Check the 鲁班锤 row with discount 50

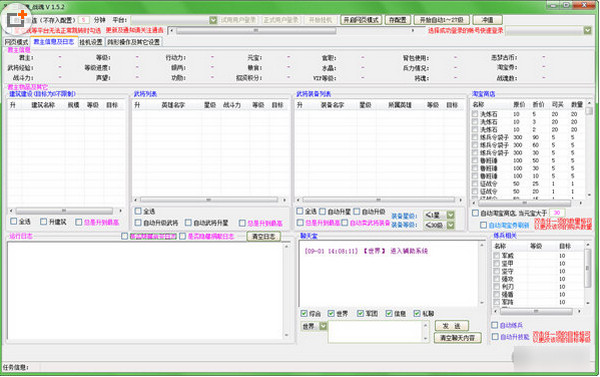[475, 160]
